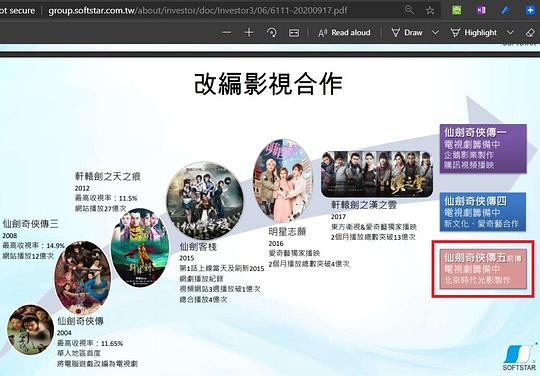This screenshot has height=376, width=540.
Task: Open the OneNote clipper extension
Action: (481, 10)
